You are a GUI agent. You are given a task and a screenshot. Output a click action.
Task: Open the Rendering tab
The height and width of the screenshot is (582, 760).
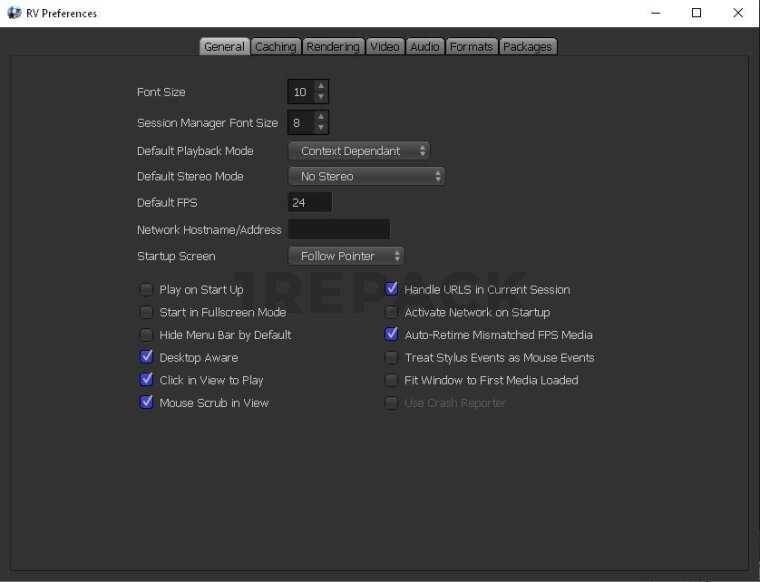333,46
